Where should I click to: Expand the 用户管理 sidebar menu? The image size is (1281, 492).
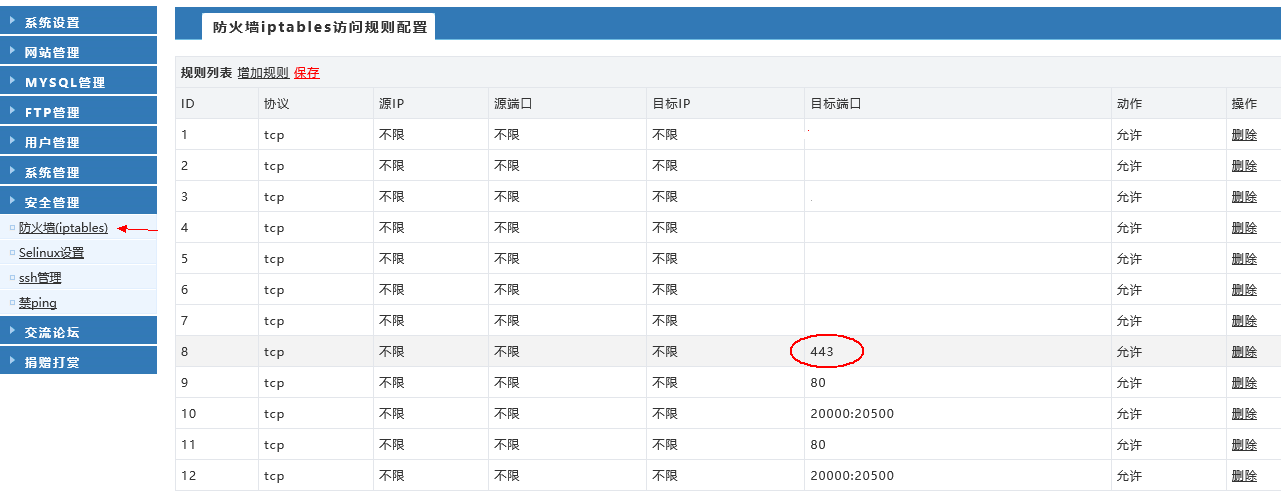78,141
